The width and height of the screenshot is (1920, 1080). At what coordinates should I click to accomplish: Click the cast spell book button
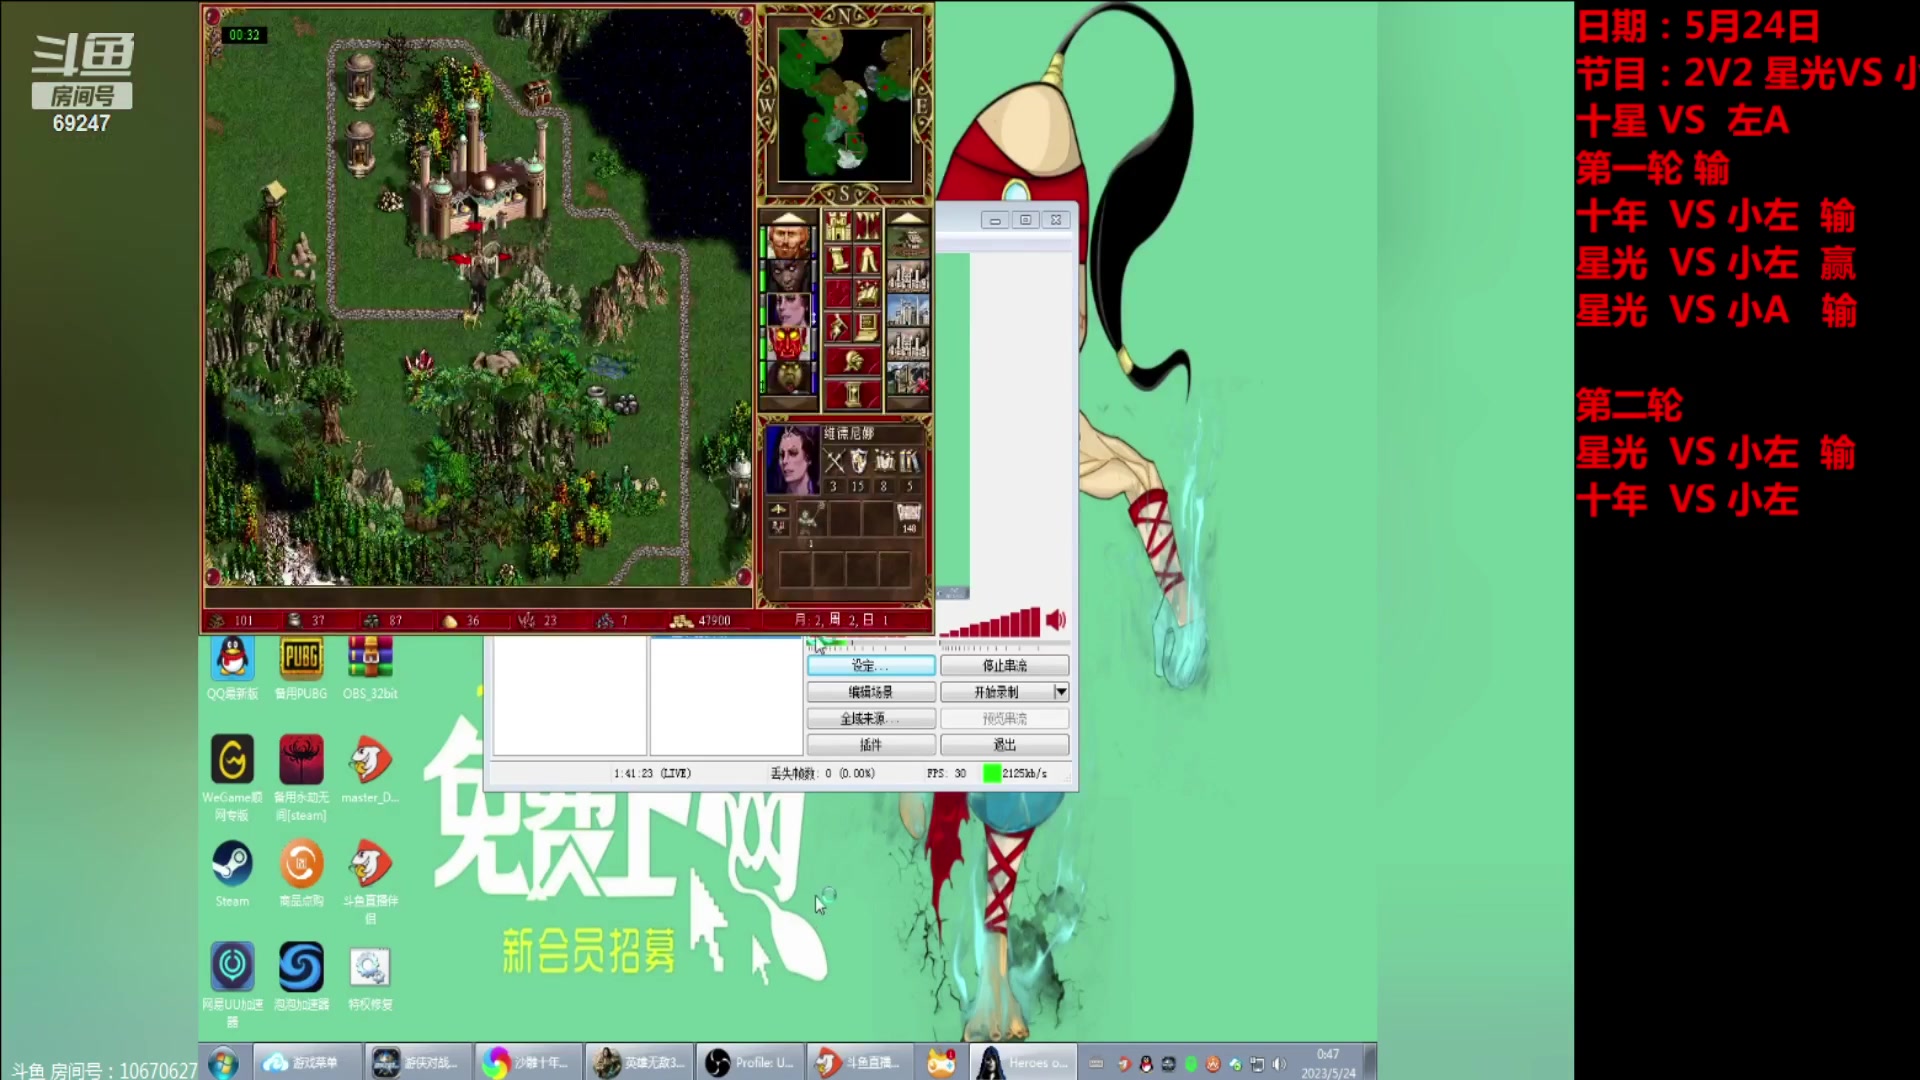click(x=868, y=292)
